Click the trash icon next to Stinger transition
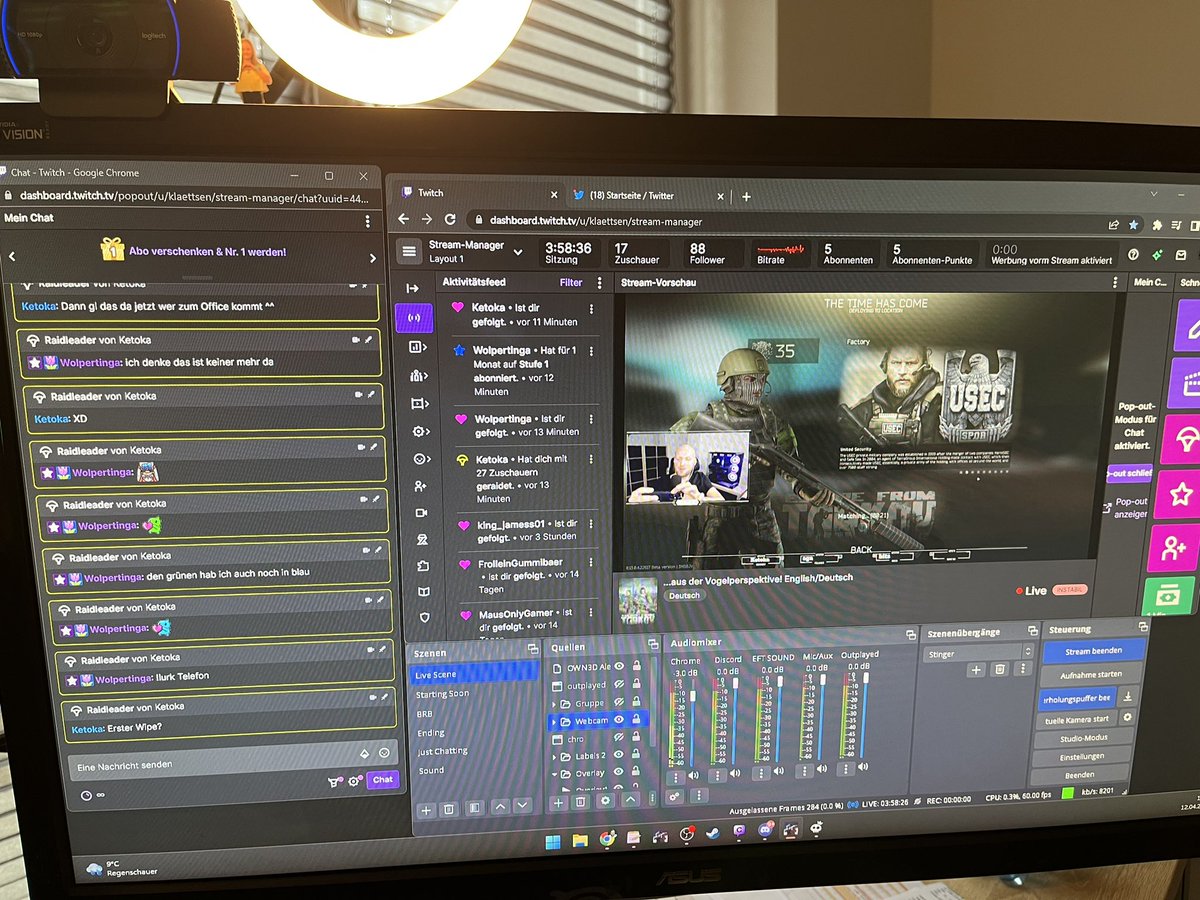Screen dimensions: 1200x900 (x=999, y=669)
